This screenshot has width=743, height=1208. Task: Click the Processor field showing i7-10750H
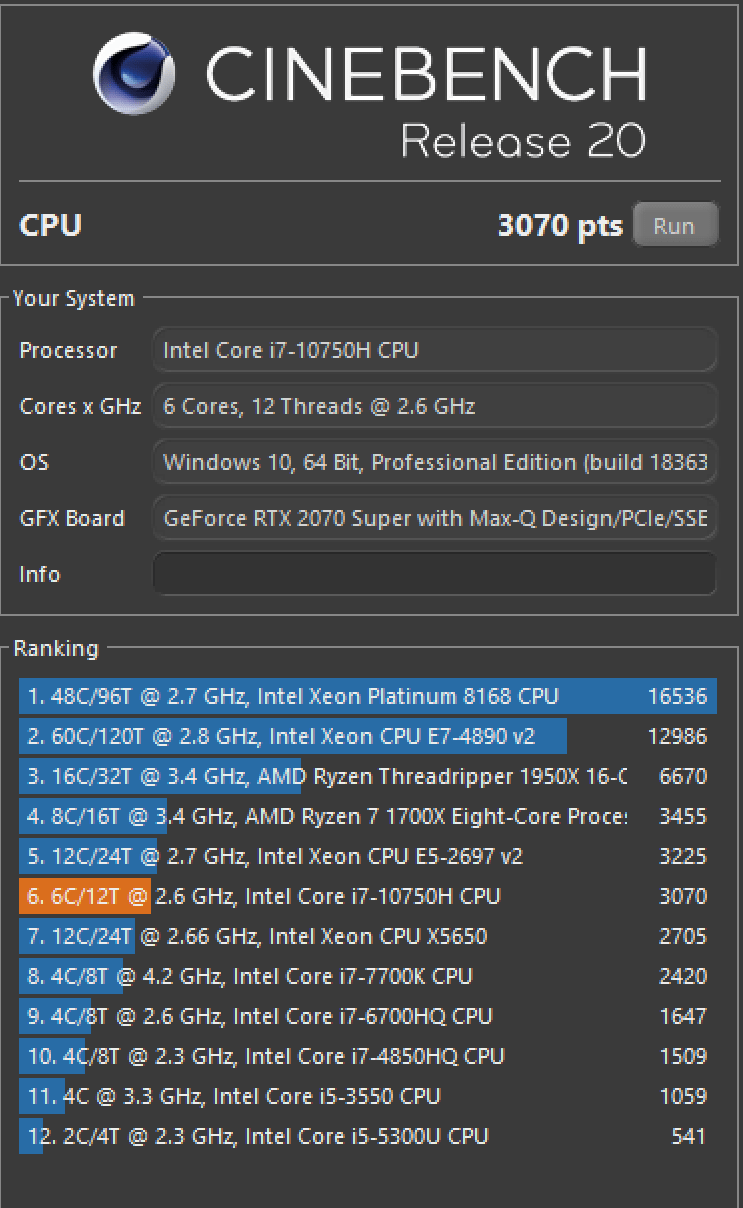click(435, 350)
